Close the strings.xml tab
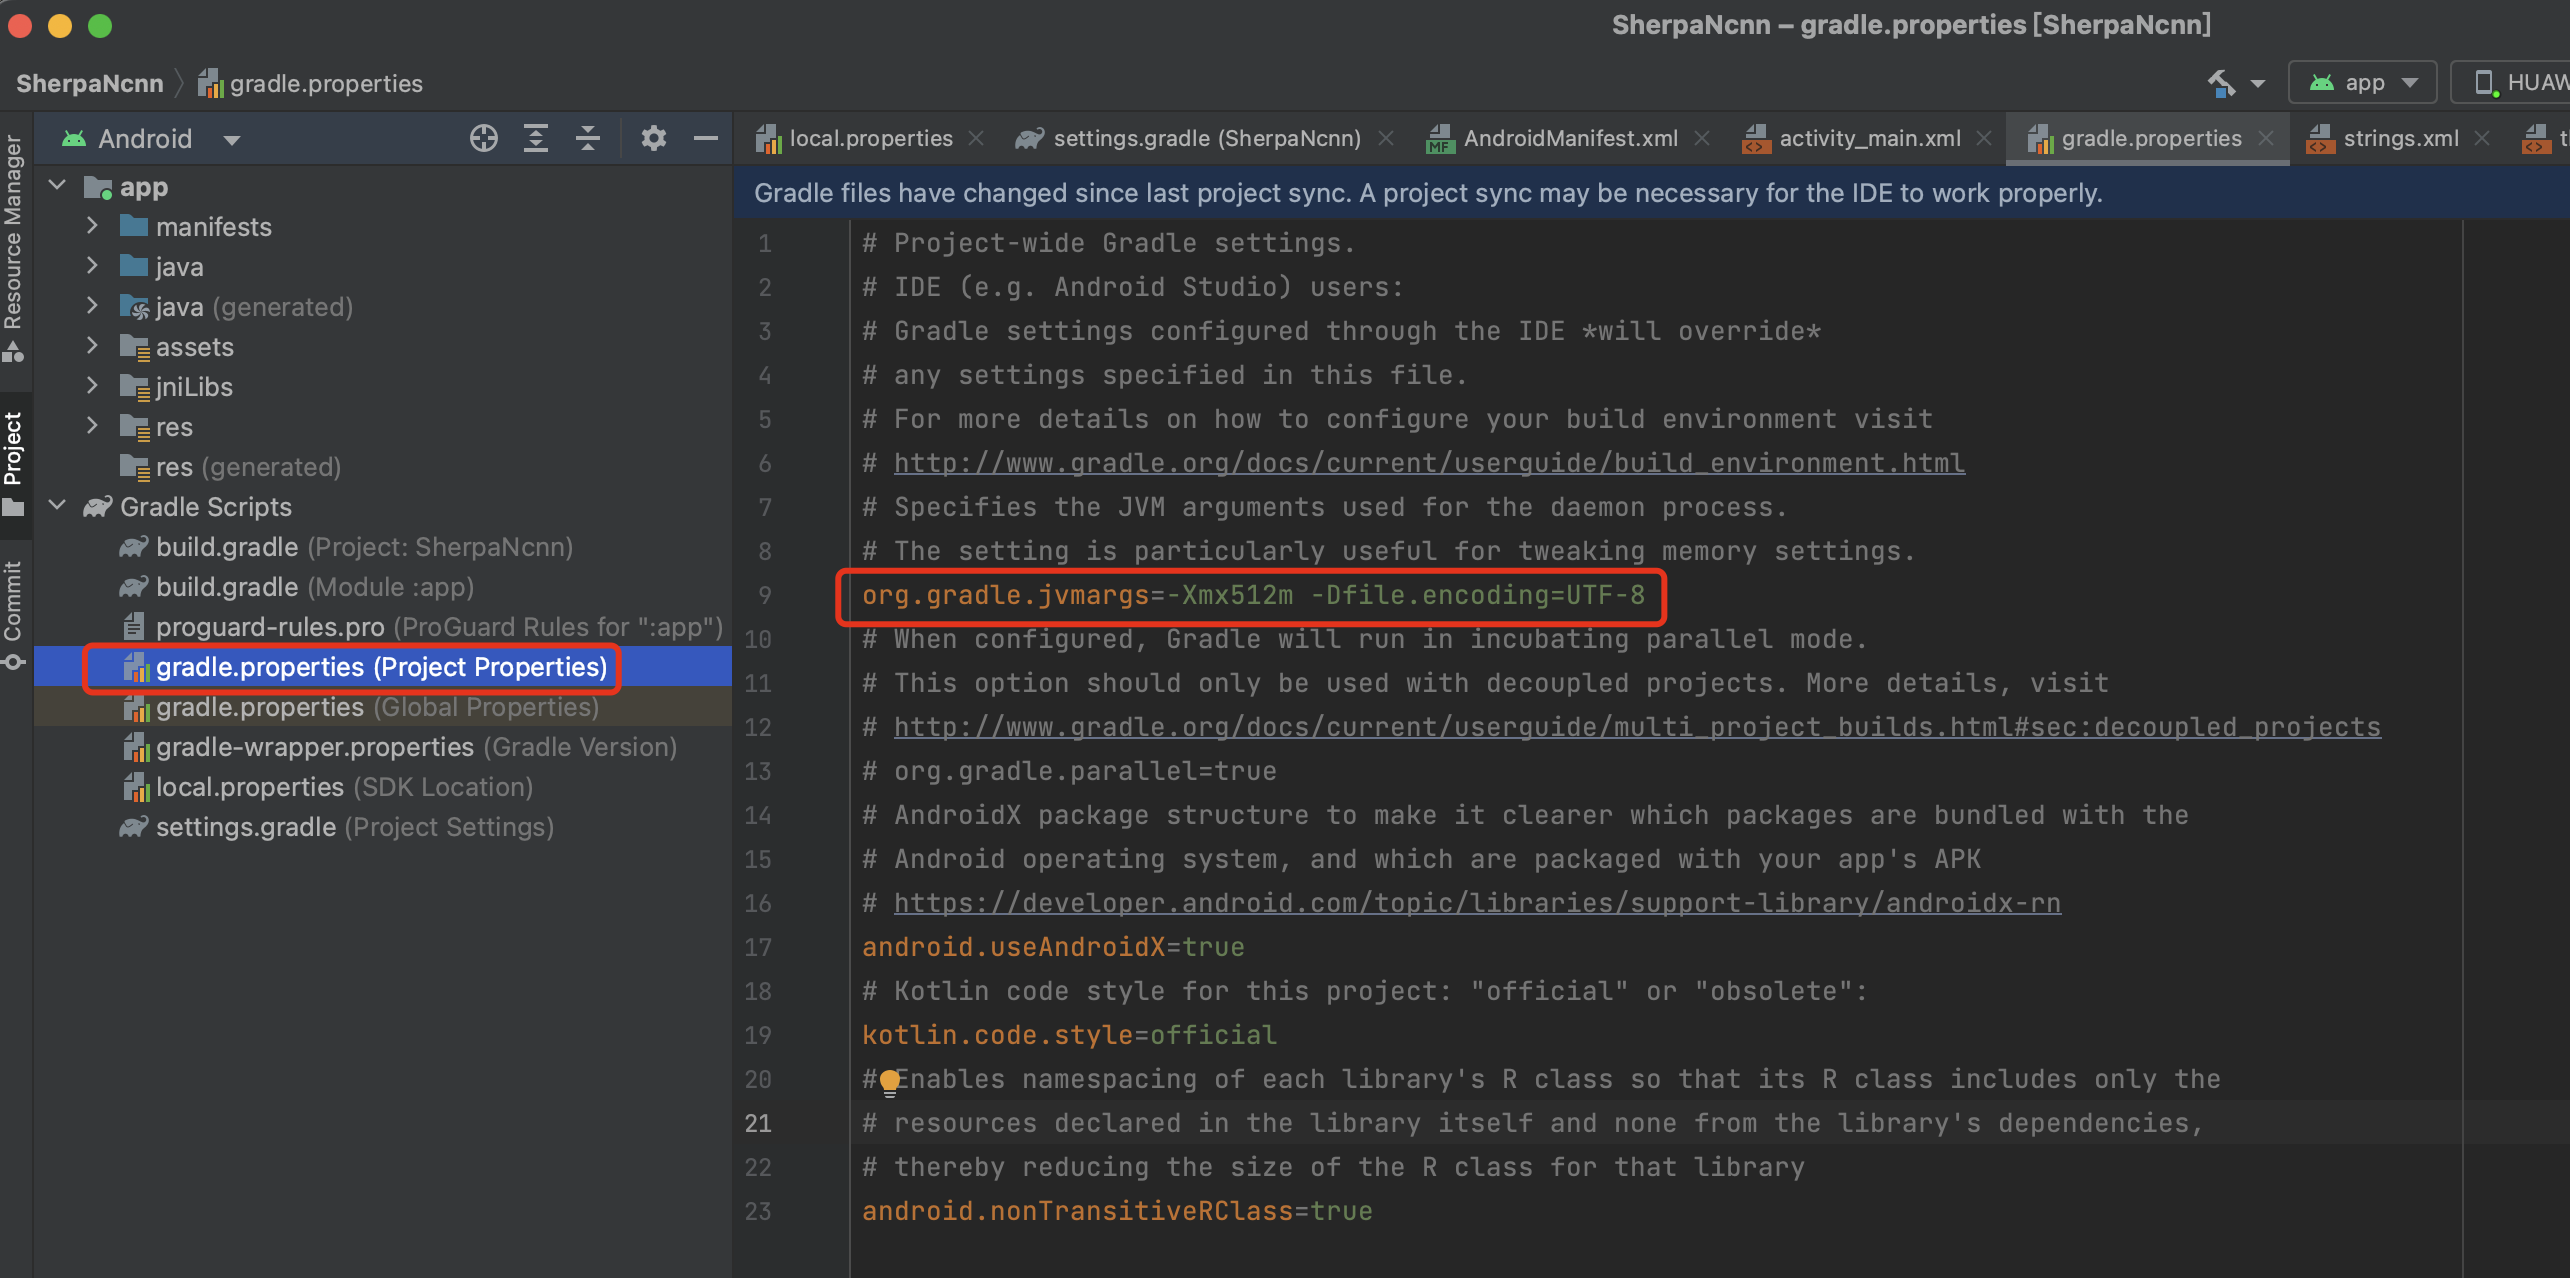 [2482, 139]
